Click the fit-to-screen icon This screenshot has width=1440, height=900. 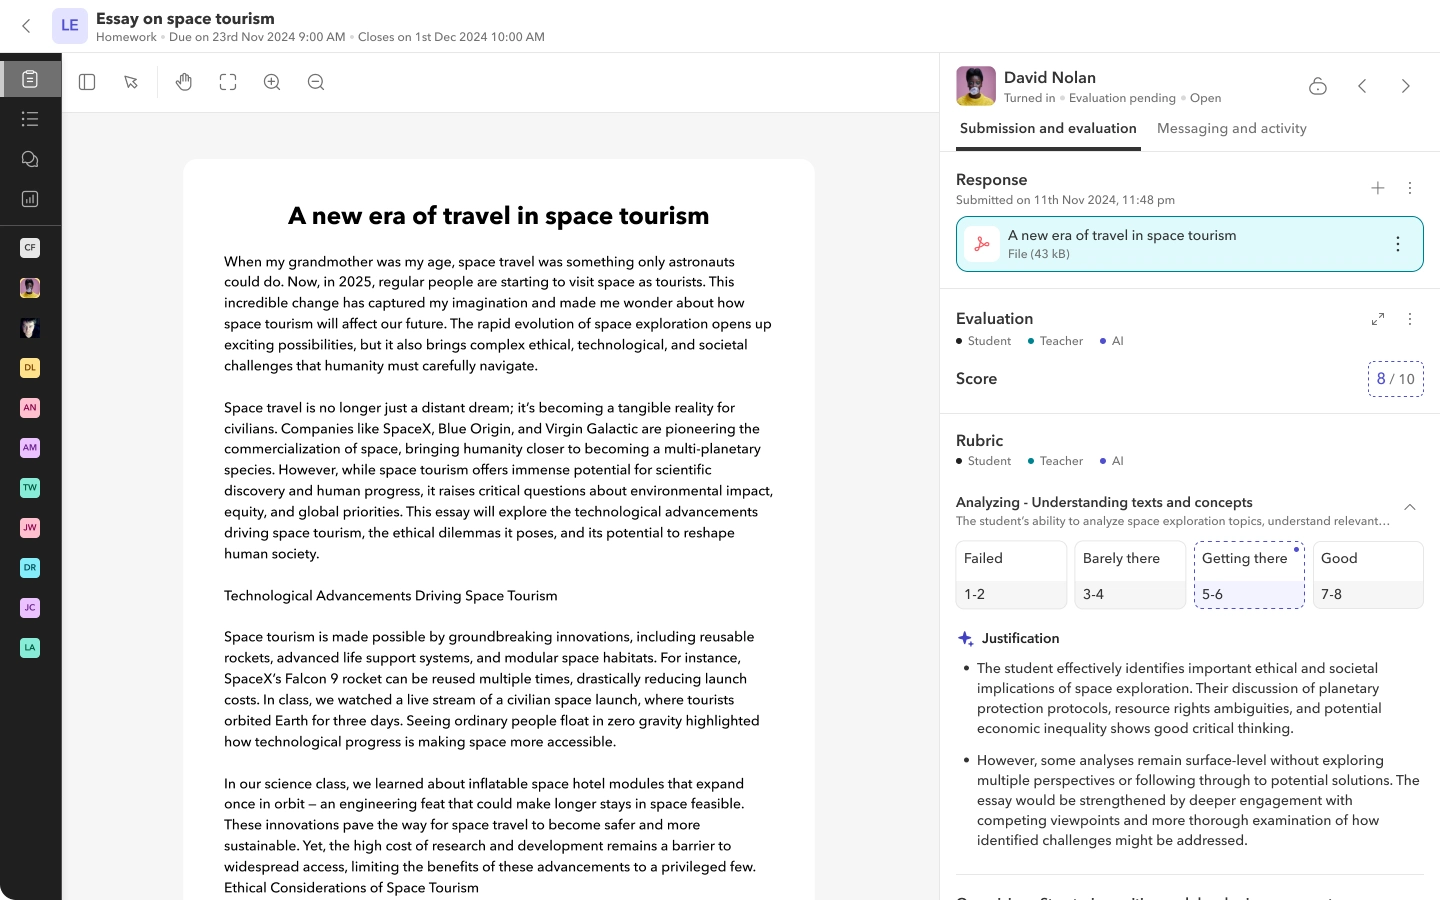(x=228, y=82)
